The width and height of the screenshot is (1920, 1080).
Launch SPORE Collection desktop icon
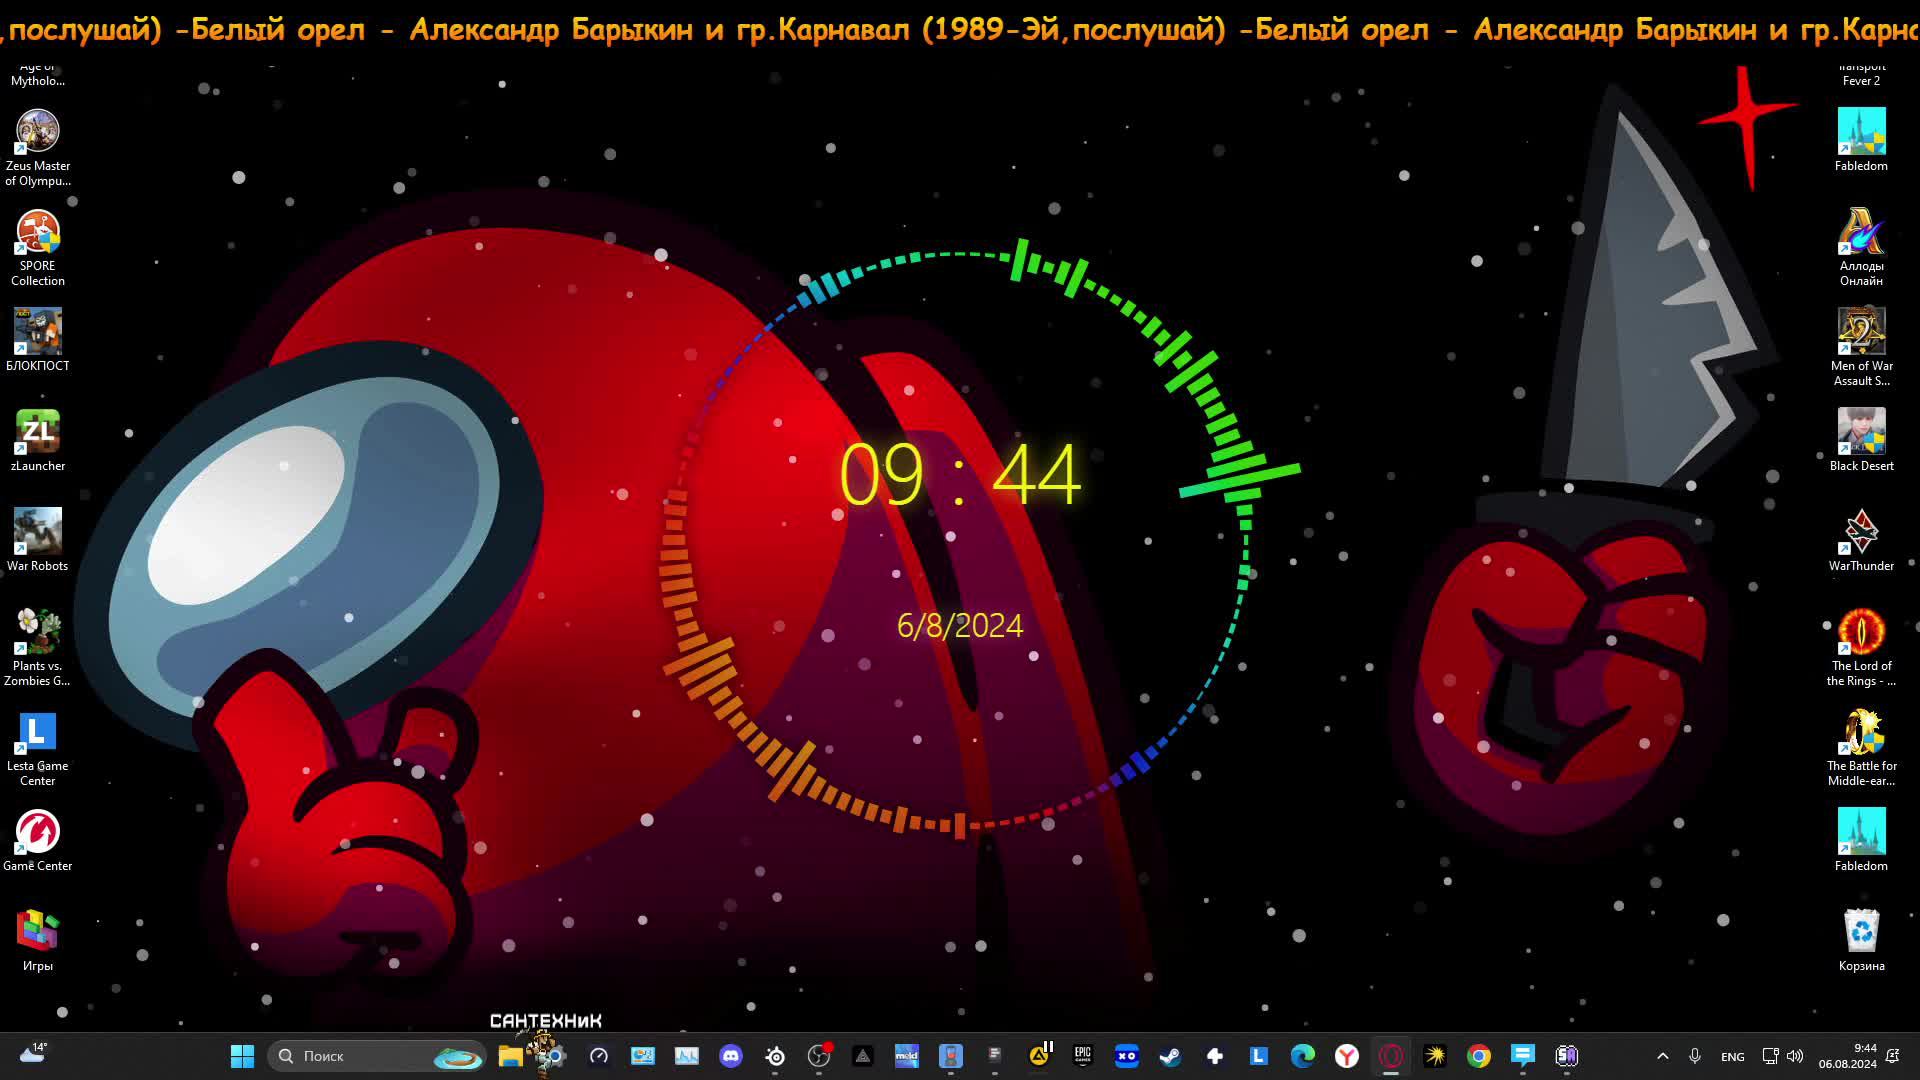coord(38,232)
